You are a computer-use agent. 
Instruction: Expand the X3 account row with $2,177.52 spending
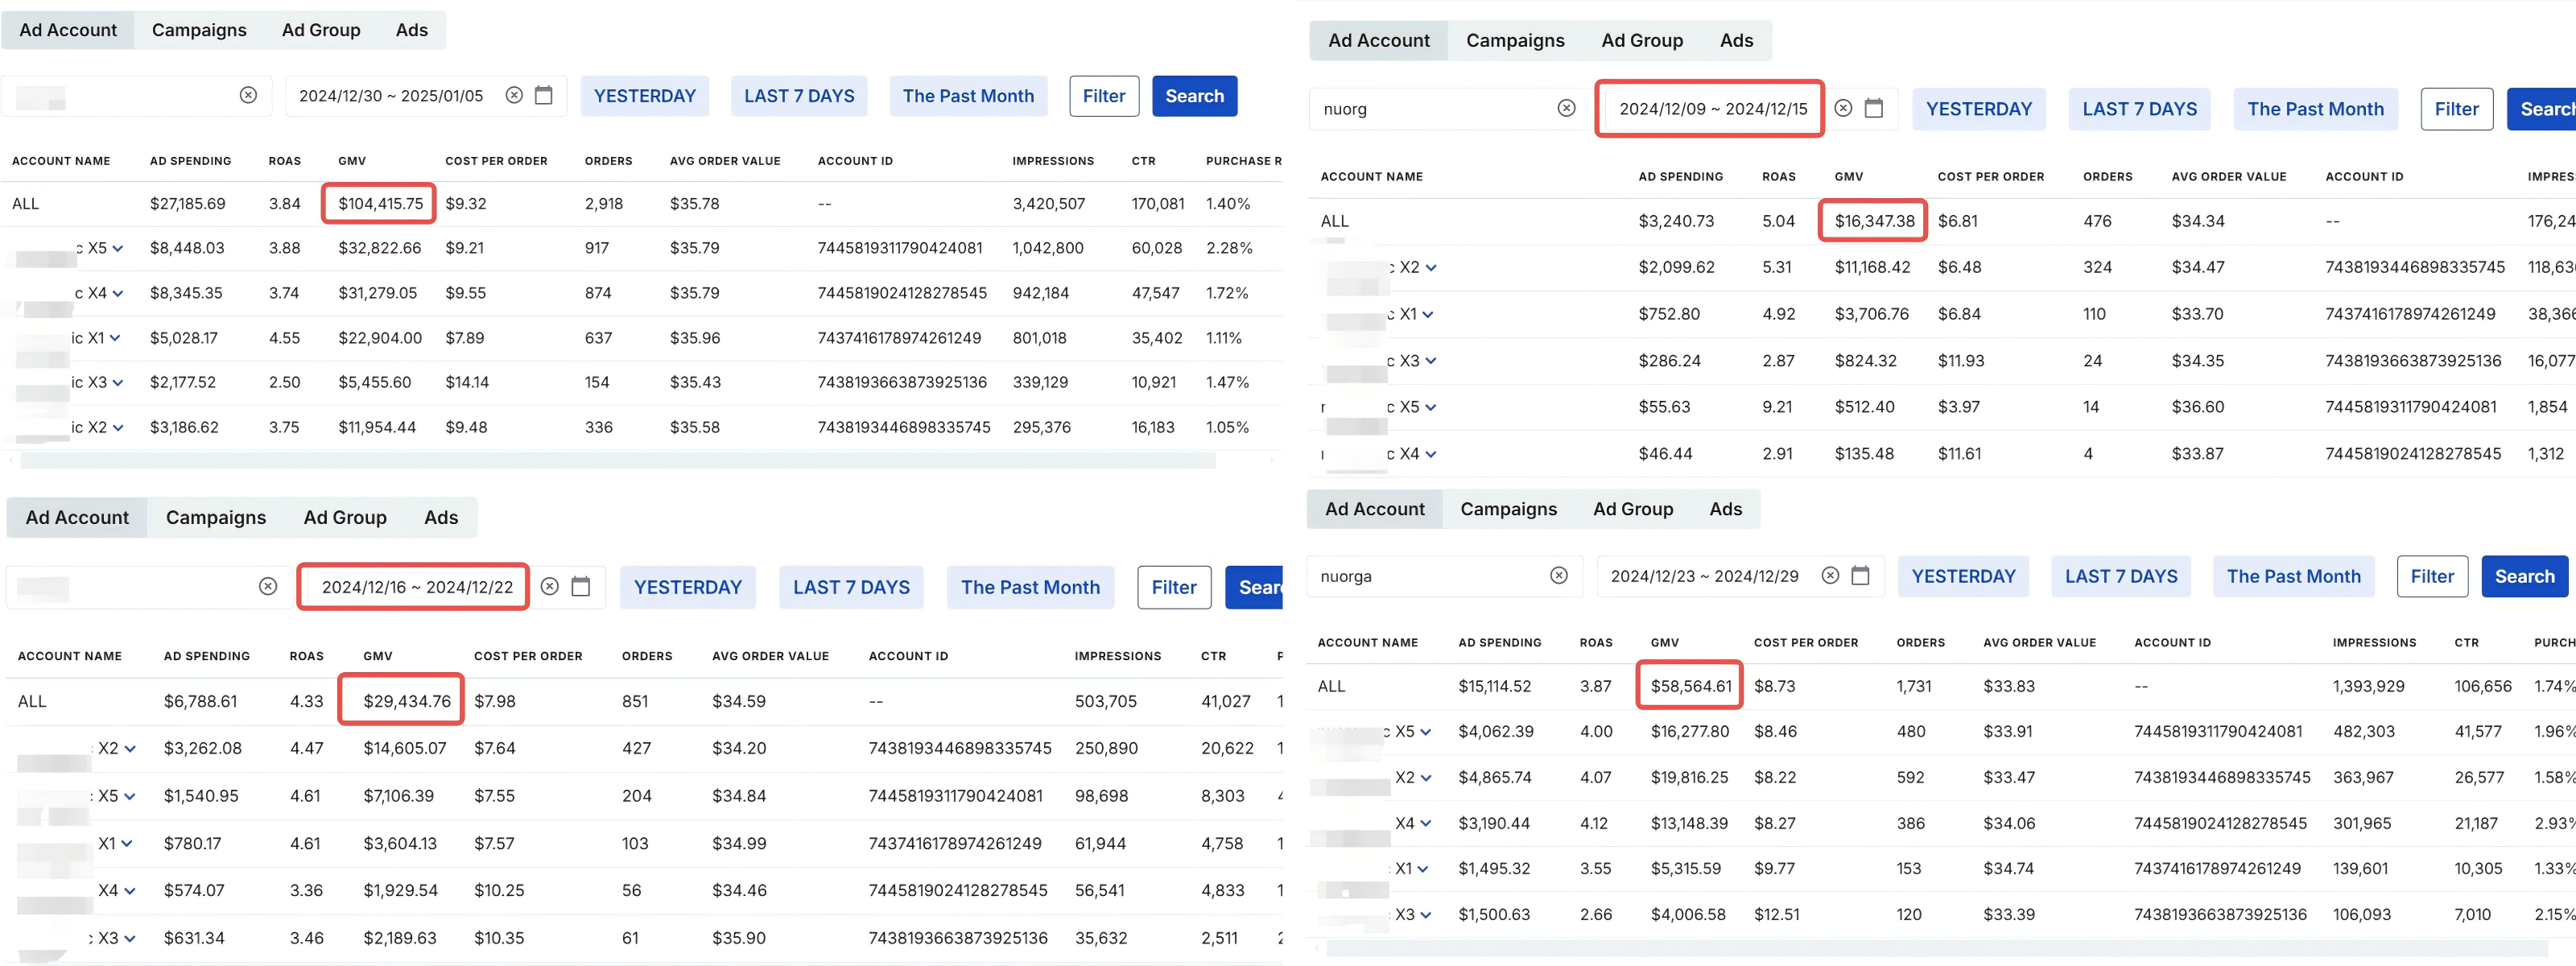[x=118, y=382]
